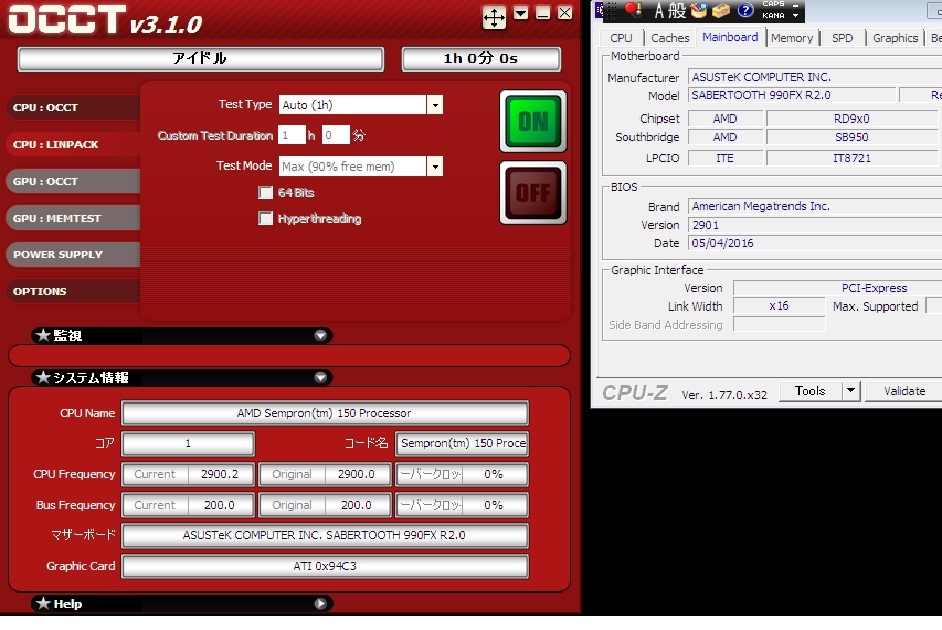
Task: Click the IME language bar grip handle
Action: pyautogui.click(x=612, y=10)
